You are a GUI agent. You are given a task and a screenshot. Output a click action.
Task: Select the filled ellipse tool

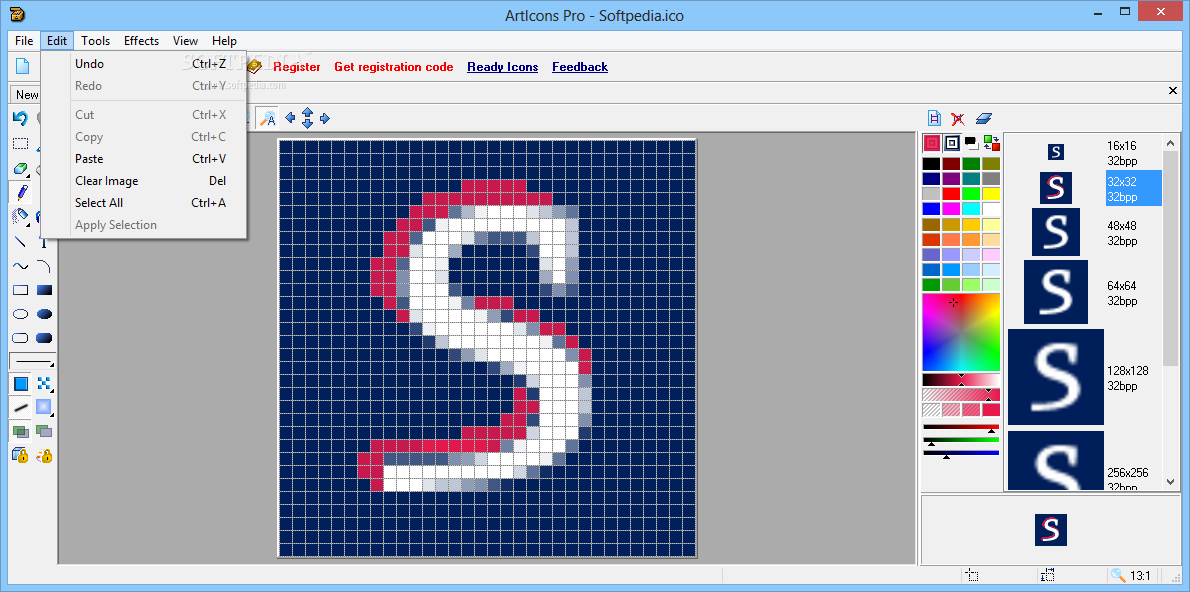click(x=45, y=314)
